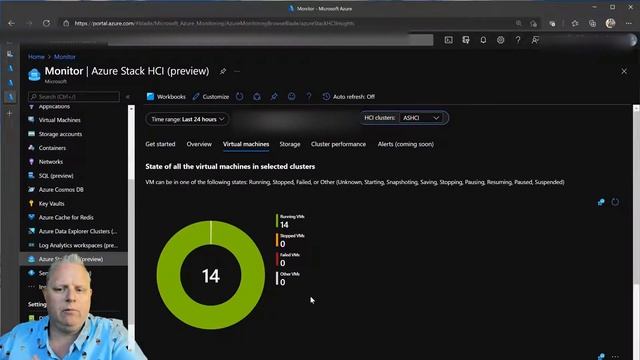Pin the VM state chart using its pin icon
The image size is (640, 360).
[x=601, y=202]
